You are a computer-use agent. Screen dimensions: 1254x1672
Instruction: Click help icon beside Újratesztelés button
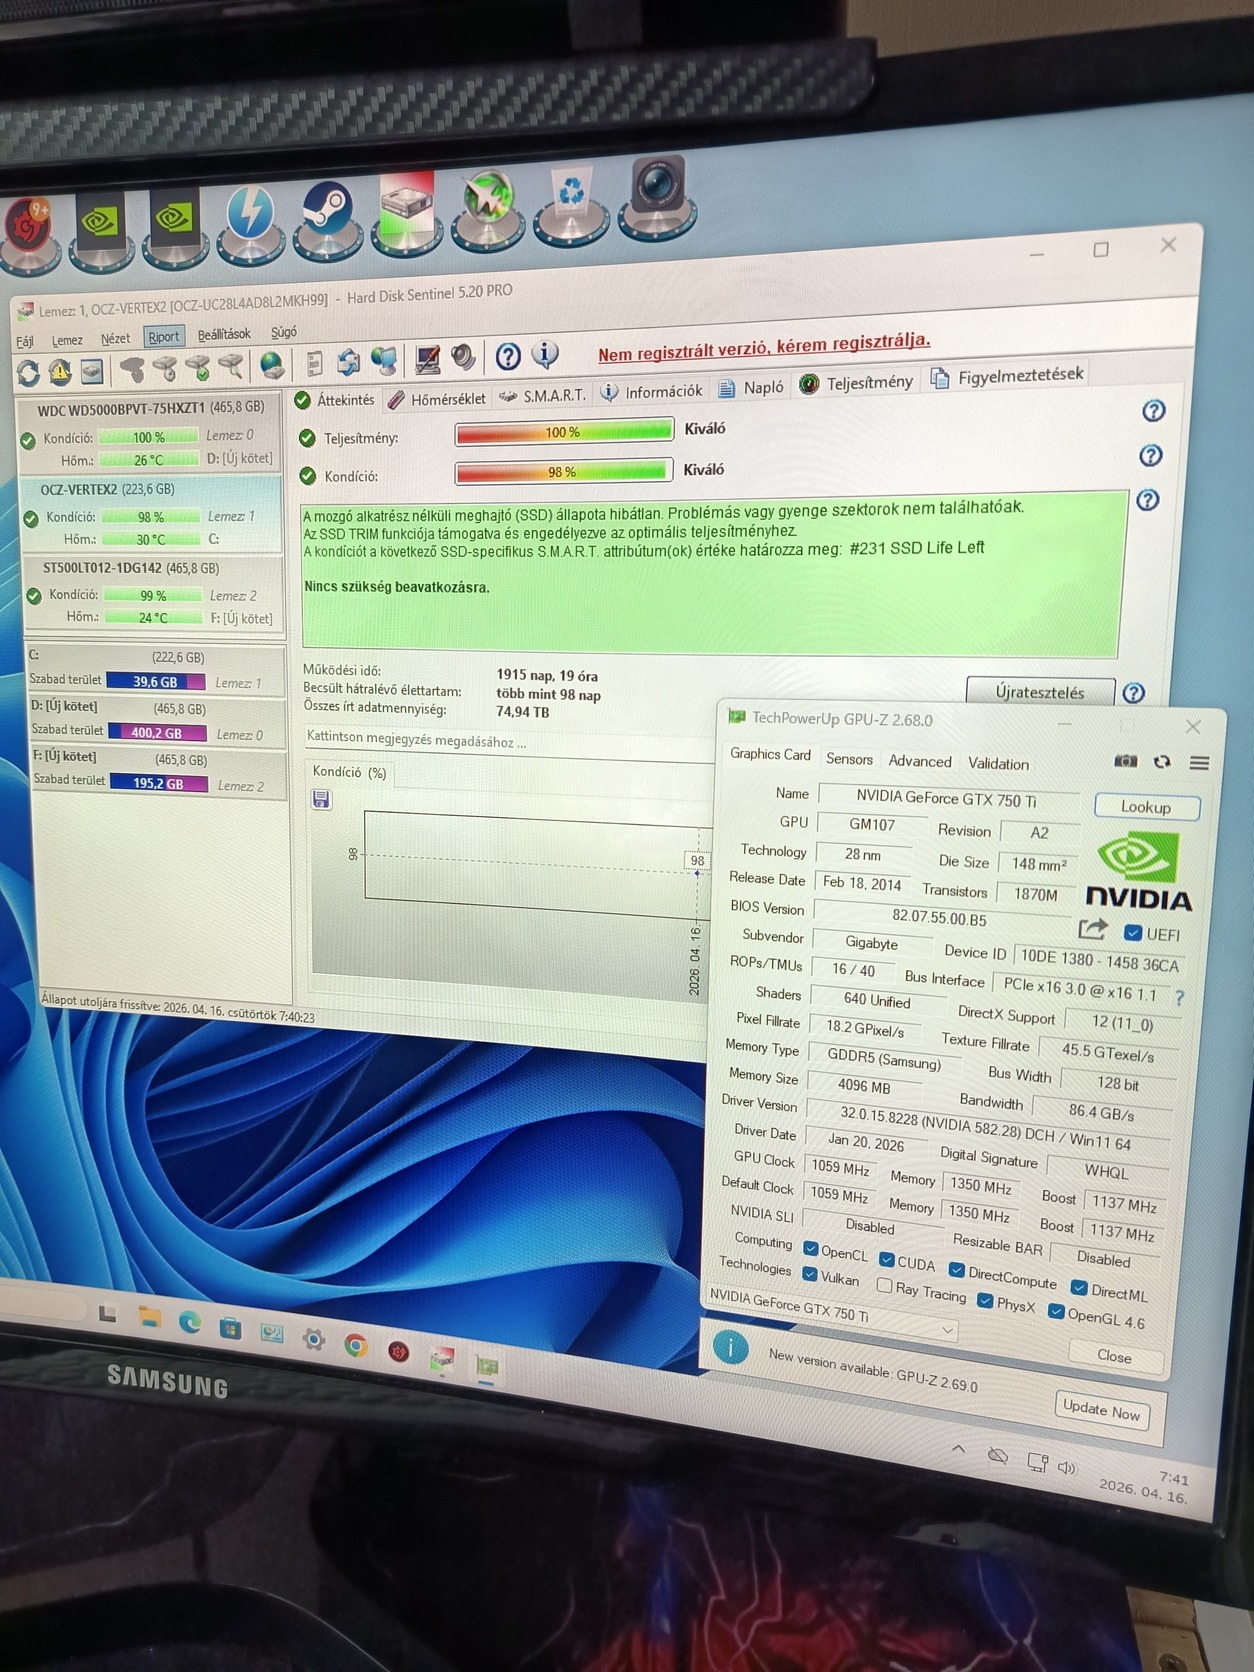pyautogui.click(x=1133, y=693)
